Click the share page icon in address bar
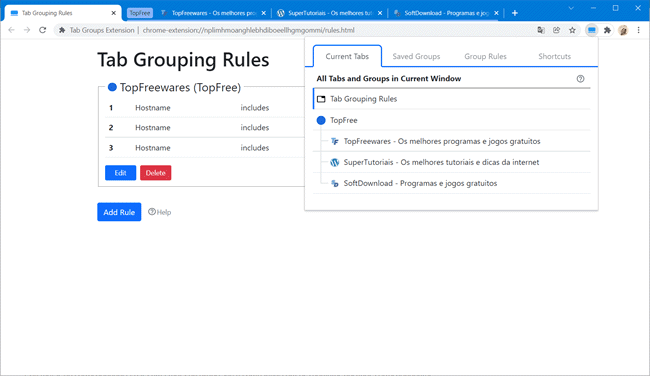The height and width of the screenshot is (376, 650). pos(557,30)
